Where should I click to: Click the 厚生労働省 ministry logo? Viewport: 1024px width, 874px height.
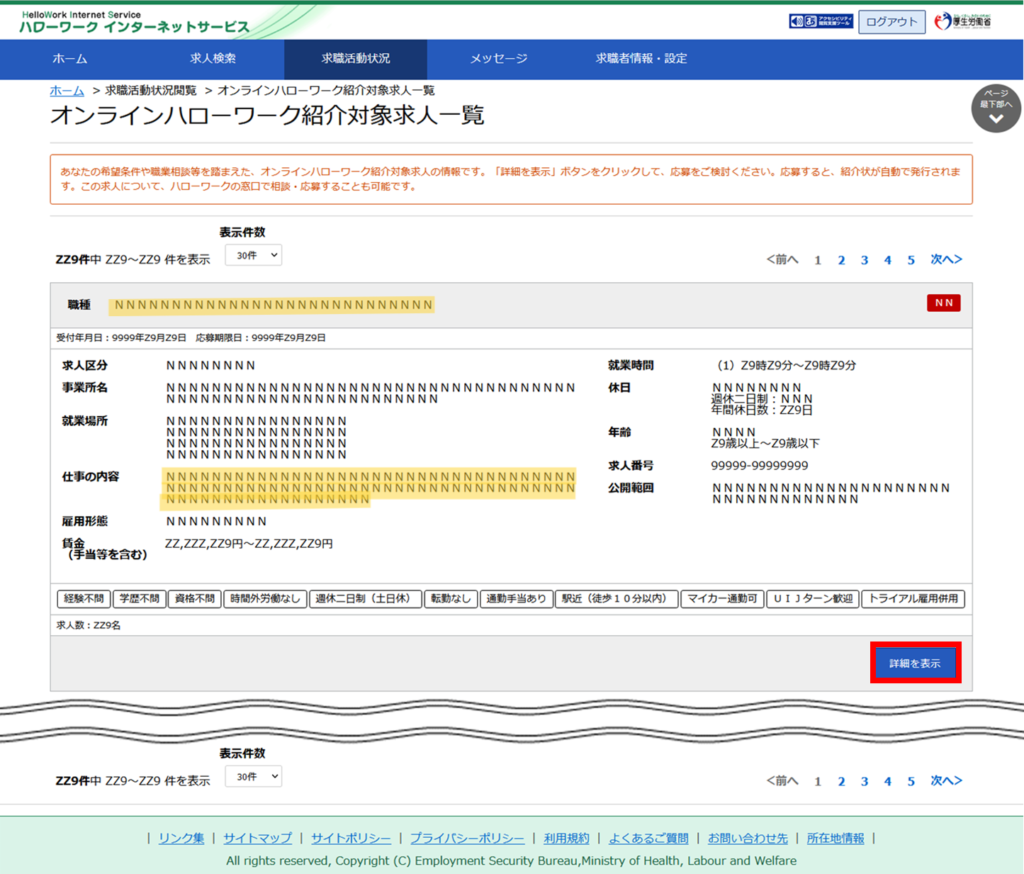[x=962, y=21]
